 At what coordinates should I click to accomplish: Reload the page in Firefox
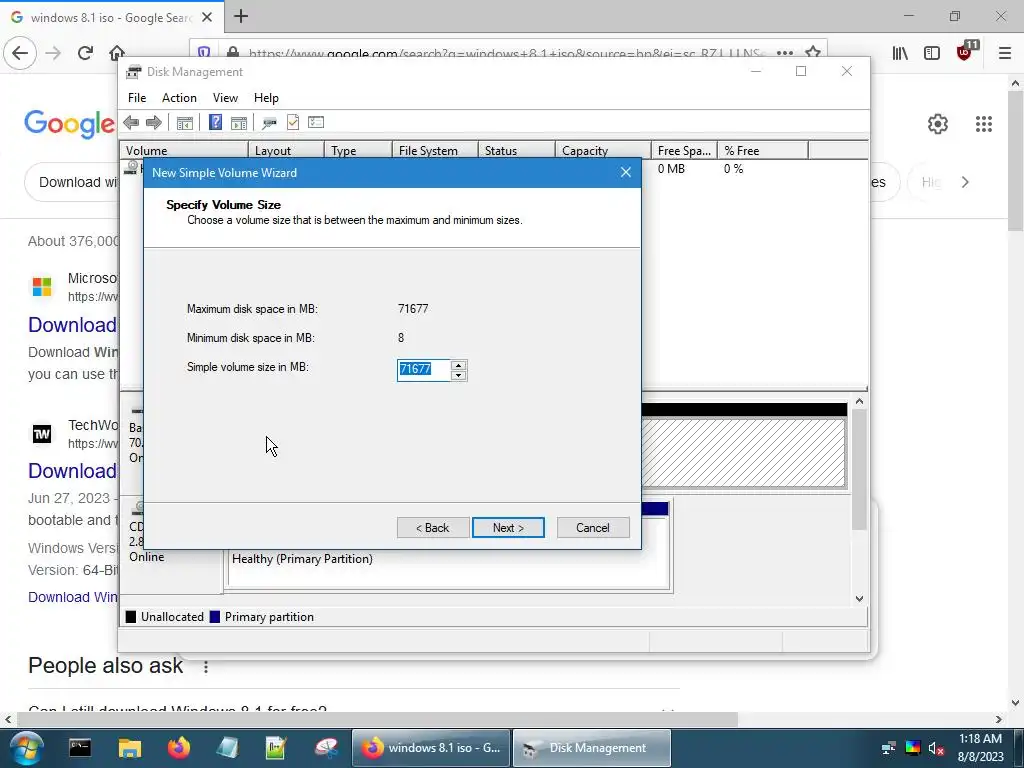(85, 53)
